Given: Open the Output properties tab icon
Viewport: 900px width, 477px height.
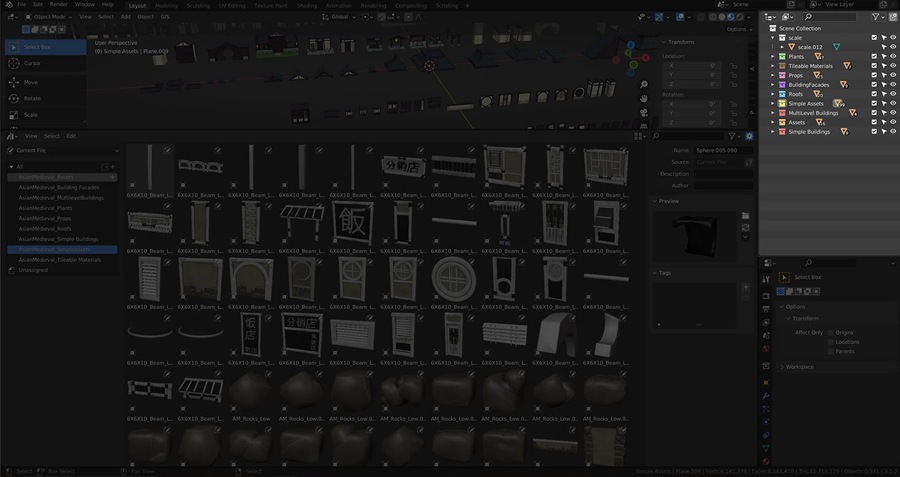Looking at the screenshot, I should click(766, 309).
